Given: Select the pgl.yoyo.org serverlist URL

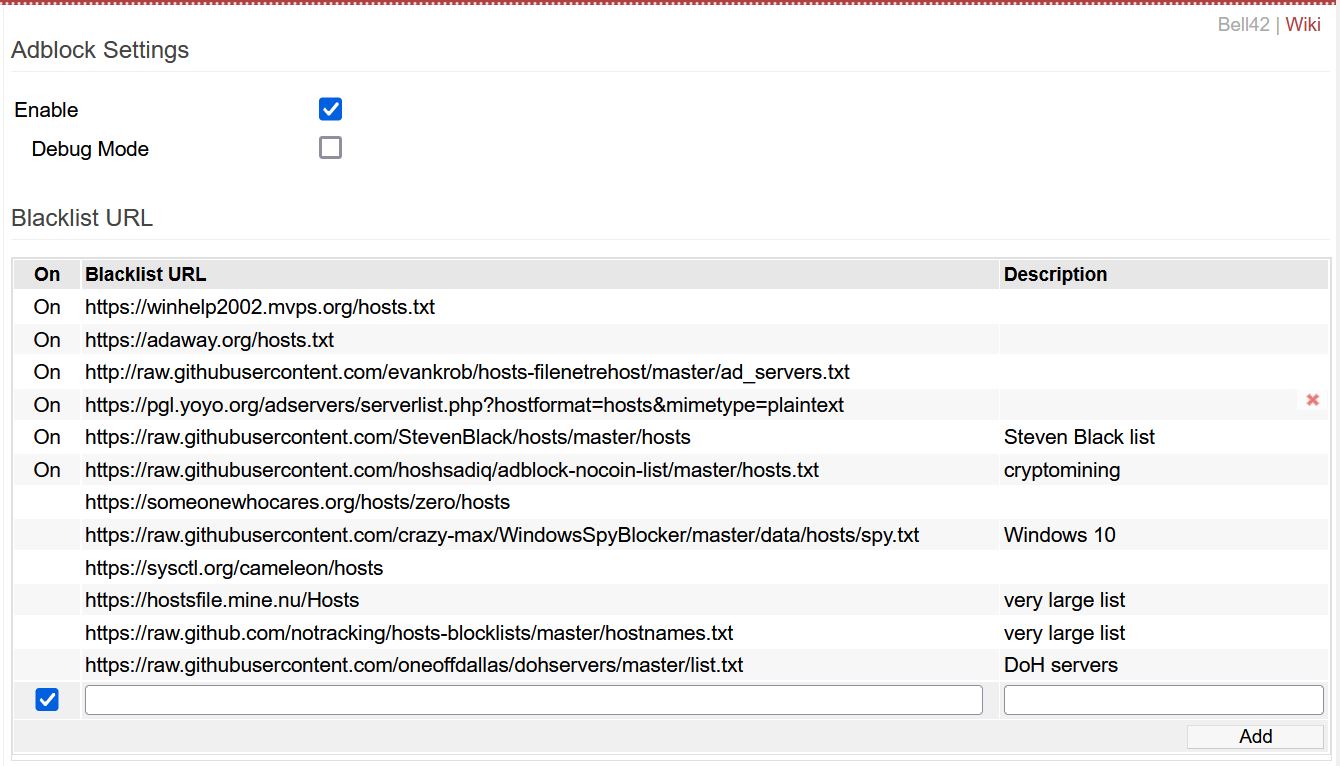Looking at the screenshot, I should pyautogui.click(x=464, y=405).
